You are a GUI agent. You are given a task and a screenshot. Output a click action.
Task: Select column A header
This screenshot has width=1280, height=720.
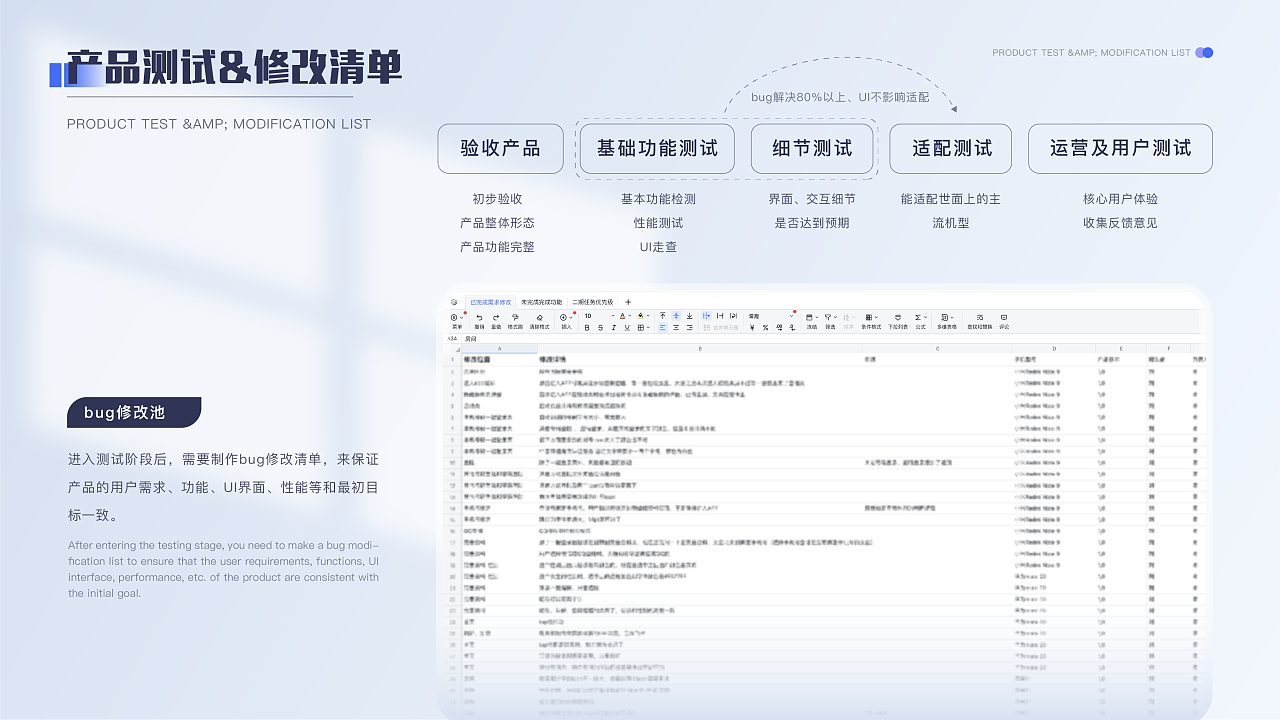[x=499, y=349]
